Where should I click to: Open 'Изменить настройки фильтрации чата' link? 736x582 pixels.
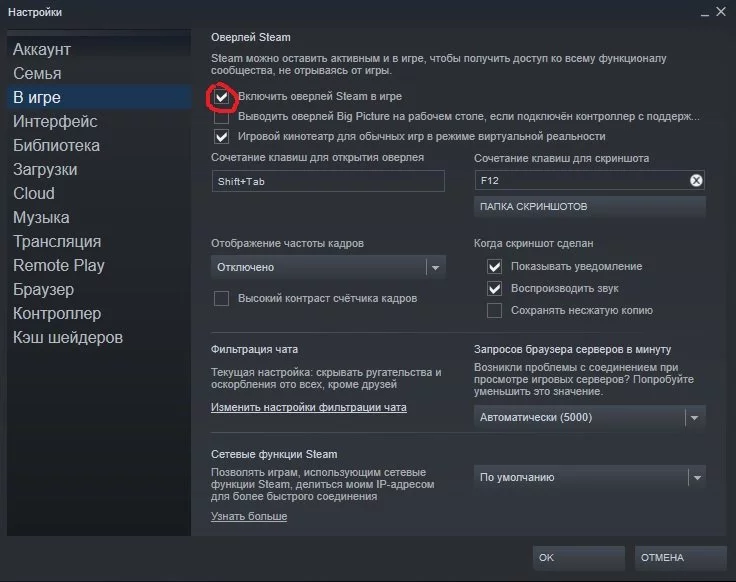tap(308, 407)
